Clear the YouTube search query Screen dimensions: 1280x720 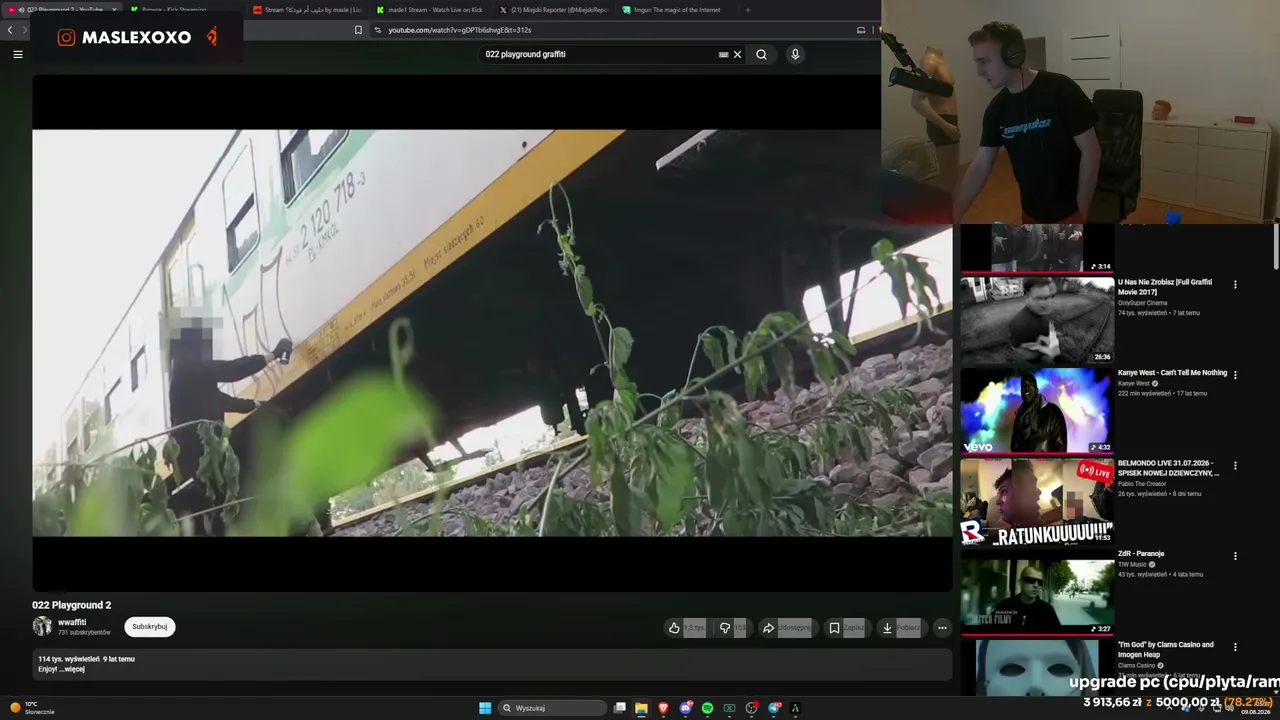point(738,55)
